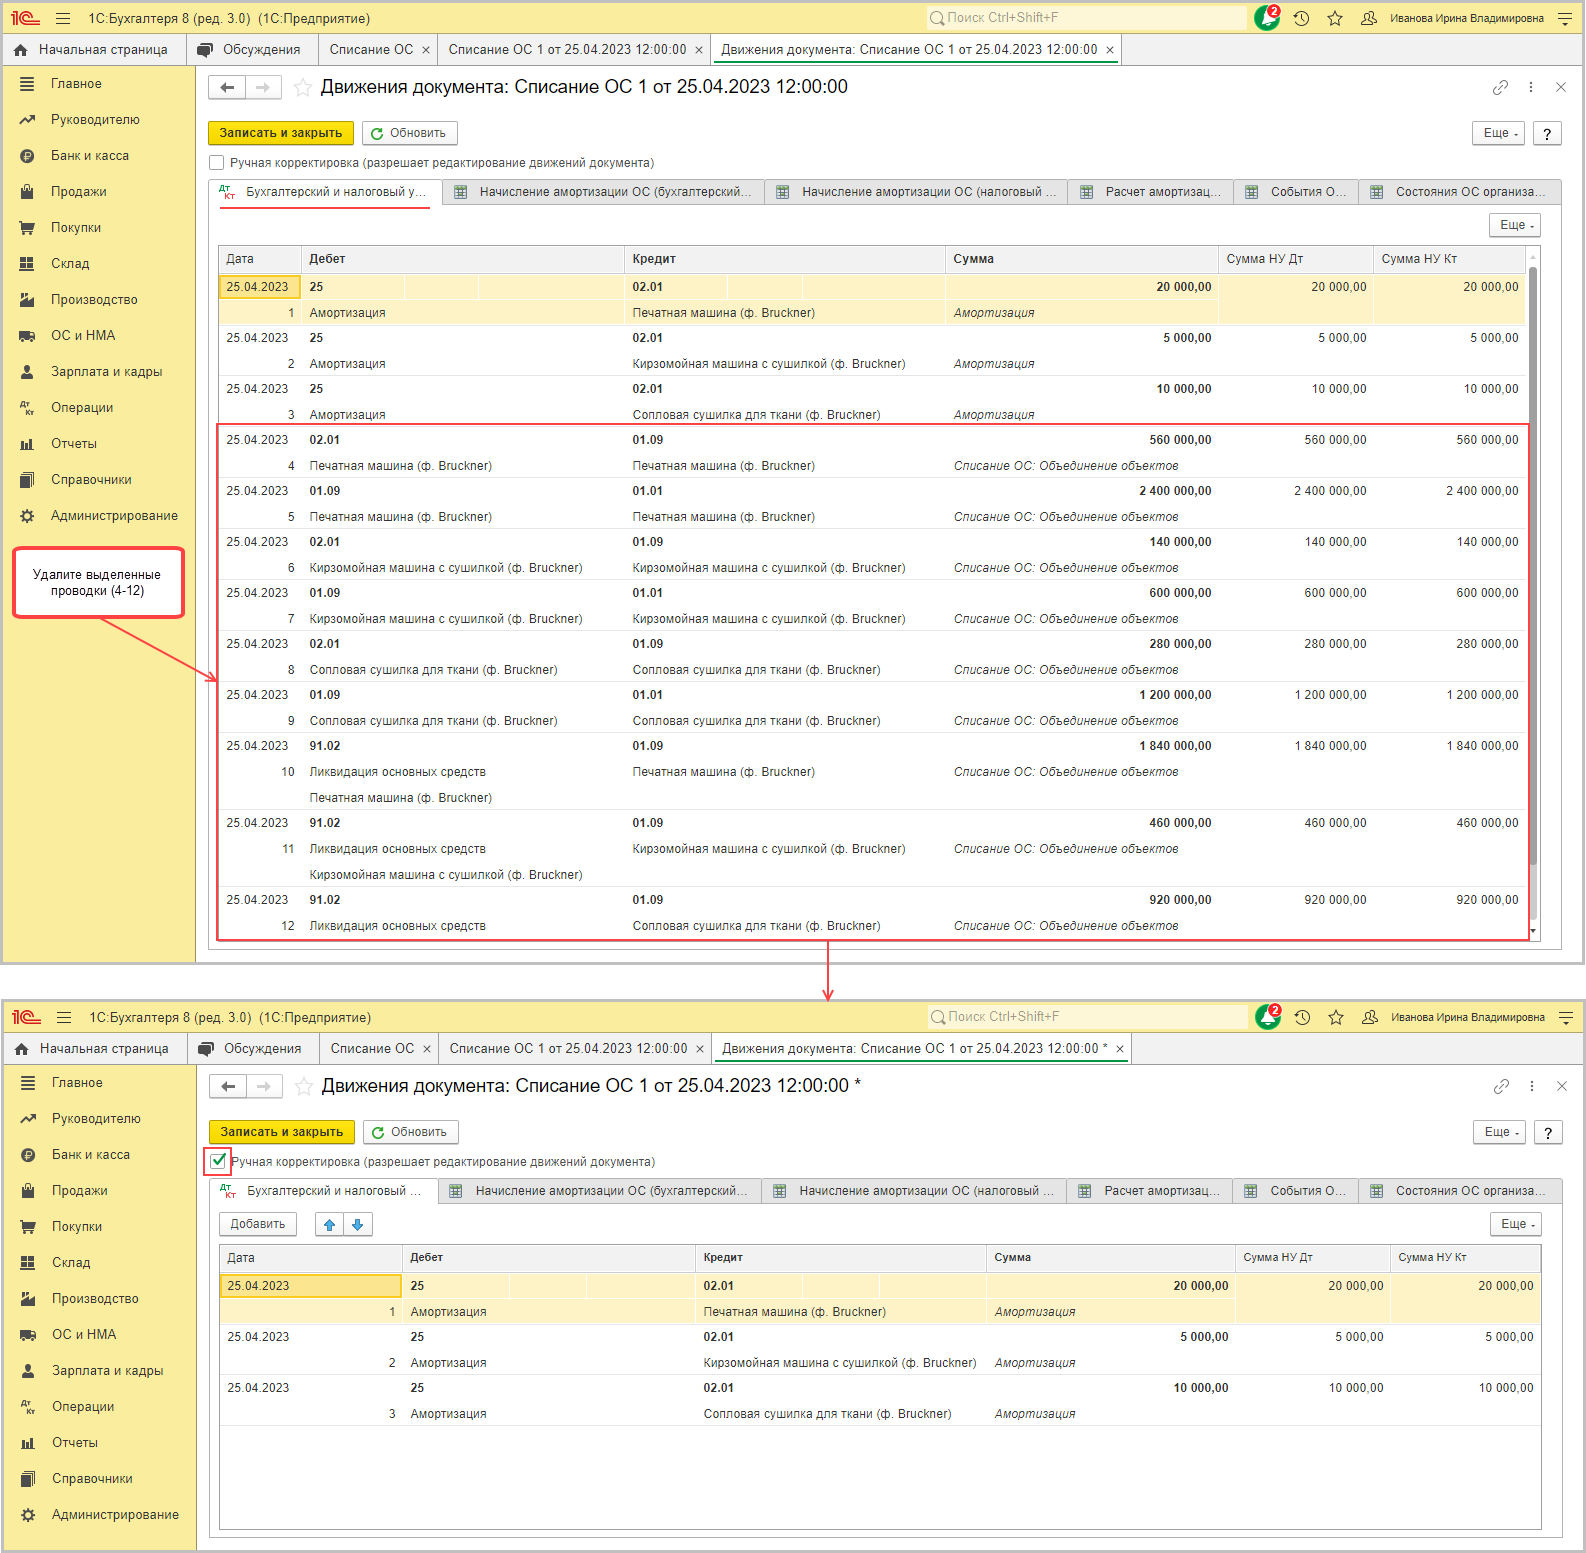Expand table Еще menu in bottom window

[x=1516, y=1224]
